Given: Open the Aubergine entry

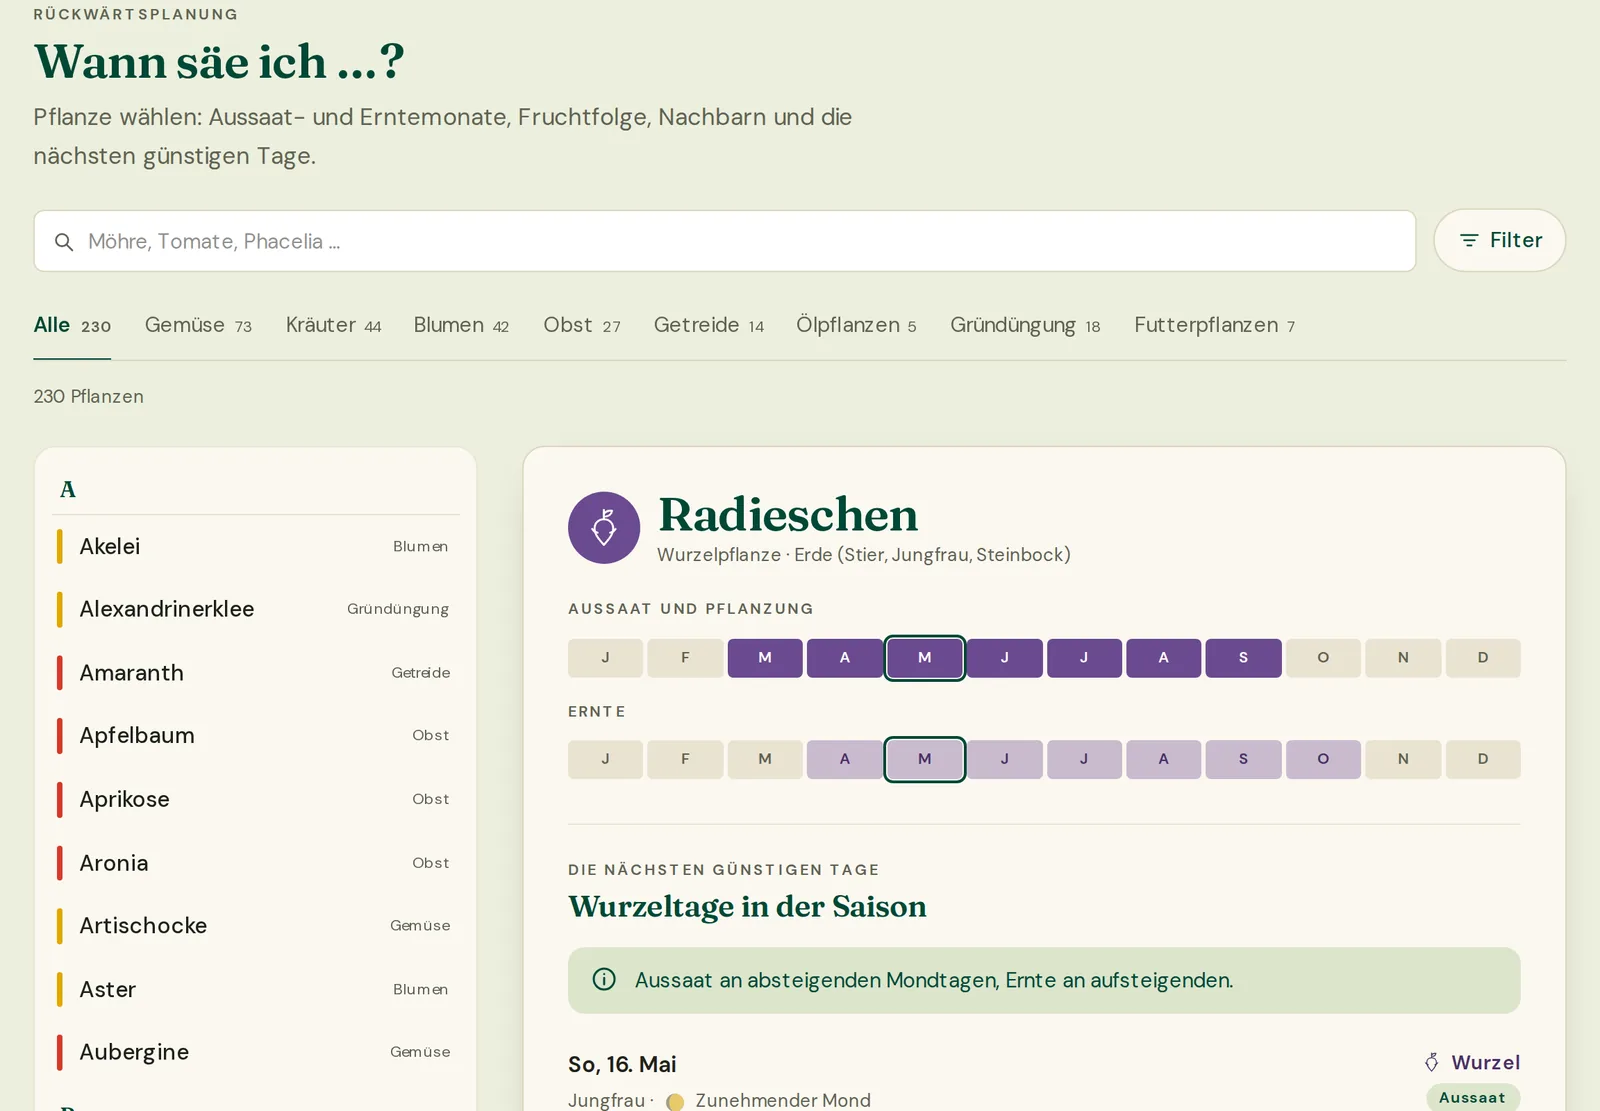Looking at the screenshot, I should coord(255,1052).
